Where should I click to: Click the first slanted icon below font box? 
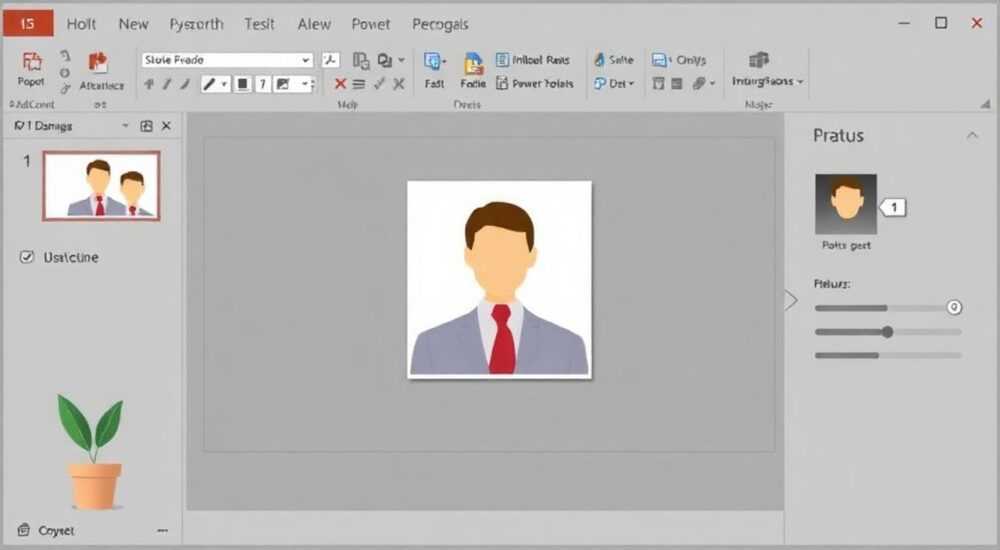pyautogui.click(x=149, y=84)
